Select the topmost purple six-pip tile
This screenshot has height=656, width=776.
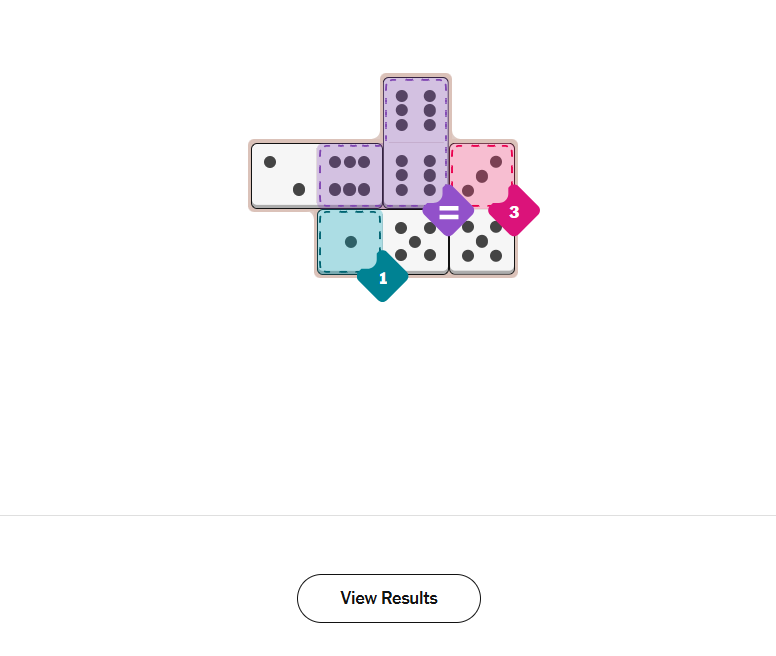[415, 110]
